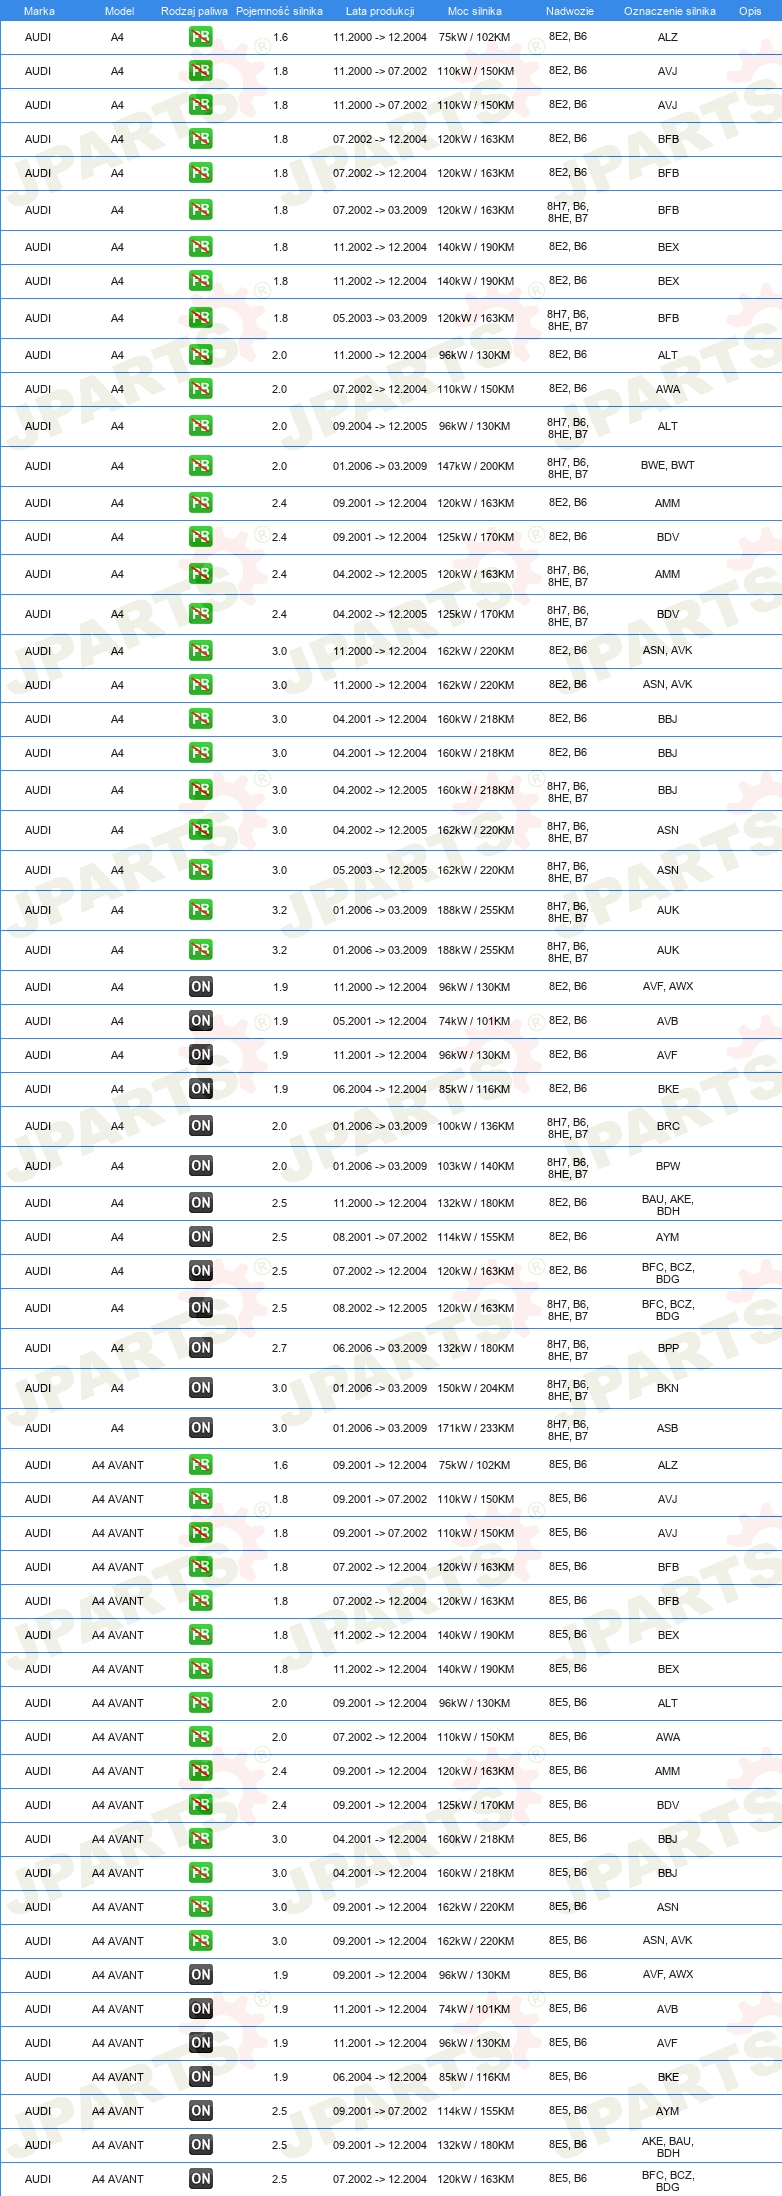Click ON diesel icon in A4 3.0 BKN row

coord(201,1388)
